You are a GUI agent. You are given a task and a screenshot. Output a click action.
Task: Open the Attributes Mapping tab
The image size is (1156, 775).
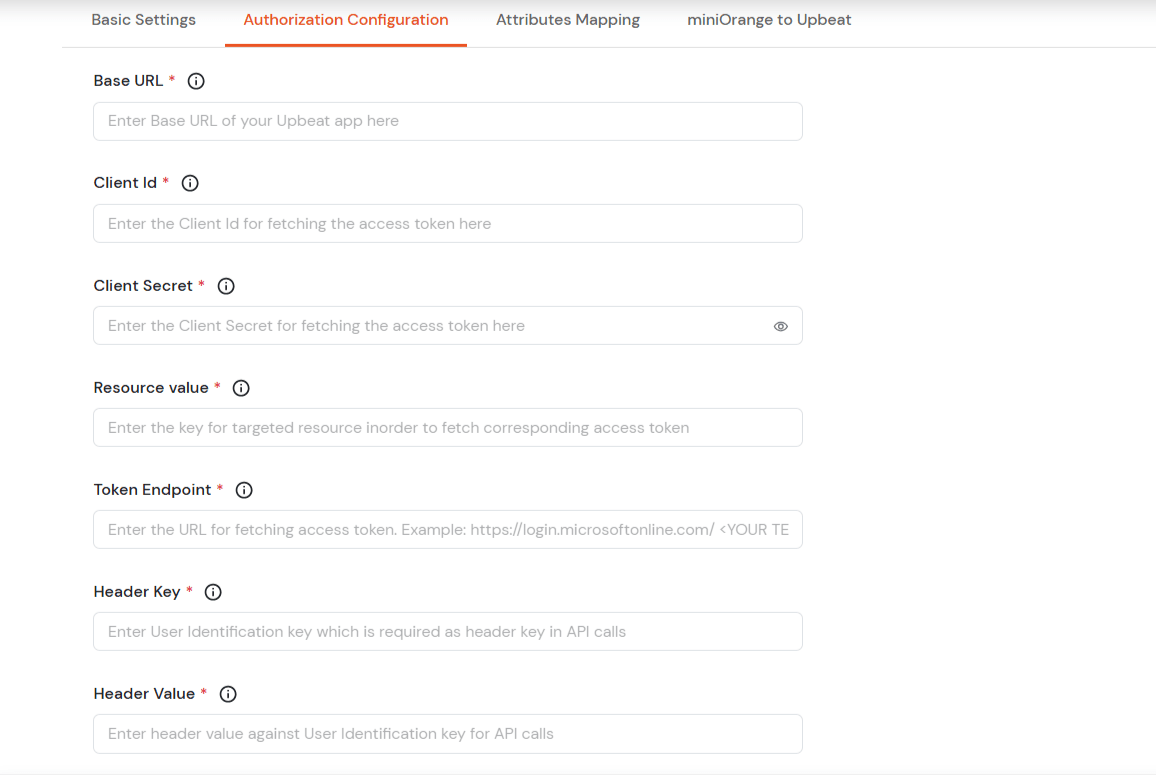(x=568, y=20)
